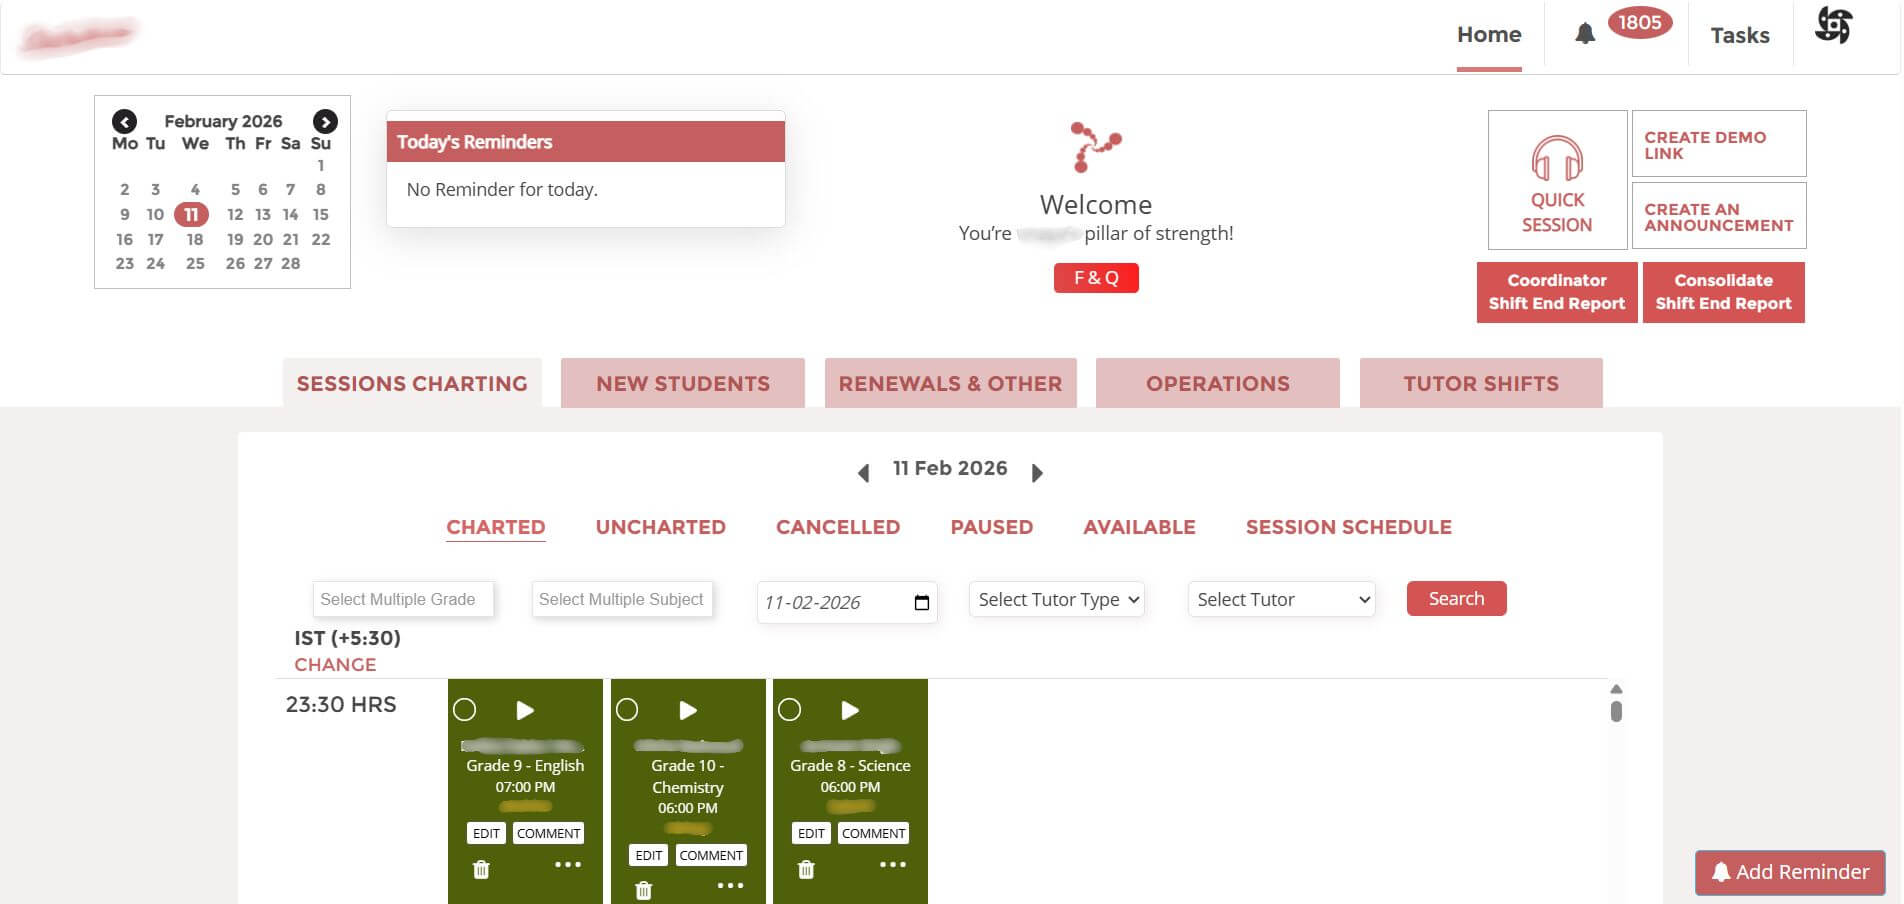
Task: Select the Grade 8 Science session radio button
Action: 789,710
